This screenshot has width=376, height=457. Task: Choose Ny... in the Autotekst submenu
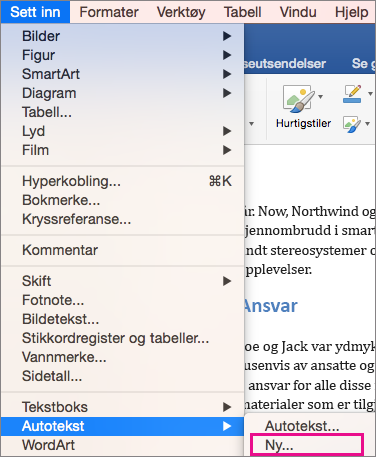pyautogui.click(x=307, y=445)
